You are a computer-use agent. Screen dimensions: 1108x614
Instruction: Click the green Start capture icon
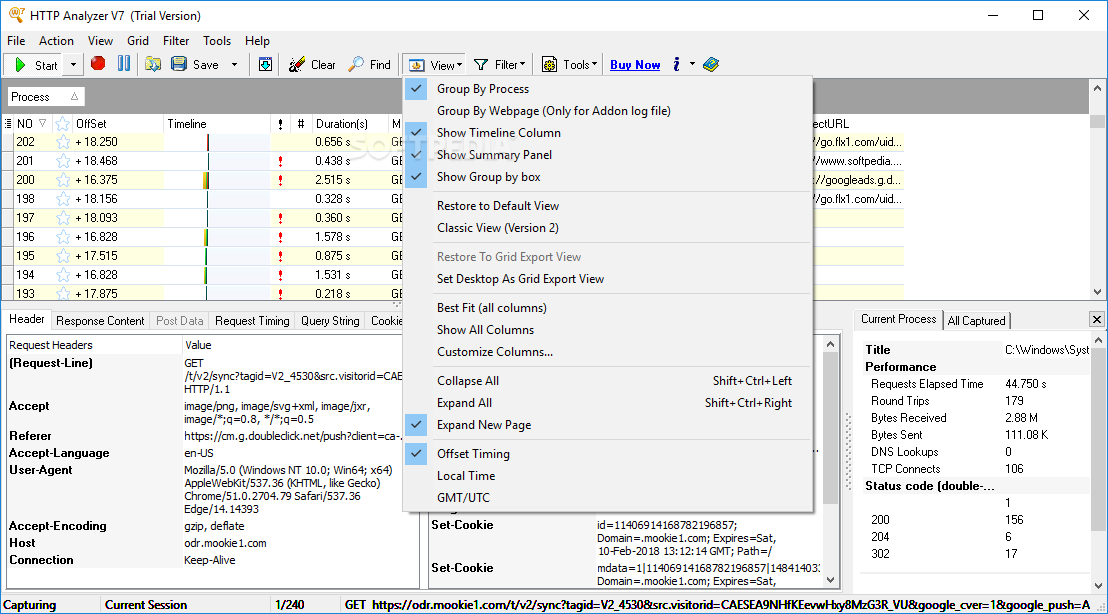pyautogui.click(x=20, y=65)
